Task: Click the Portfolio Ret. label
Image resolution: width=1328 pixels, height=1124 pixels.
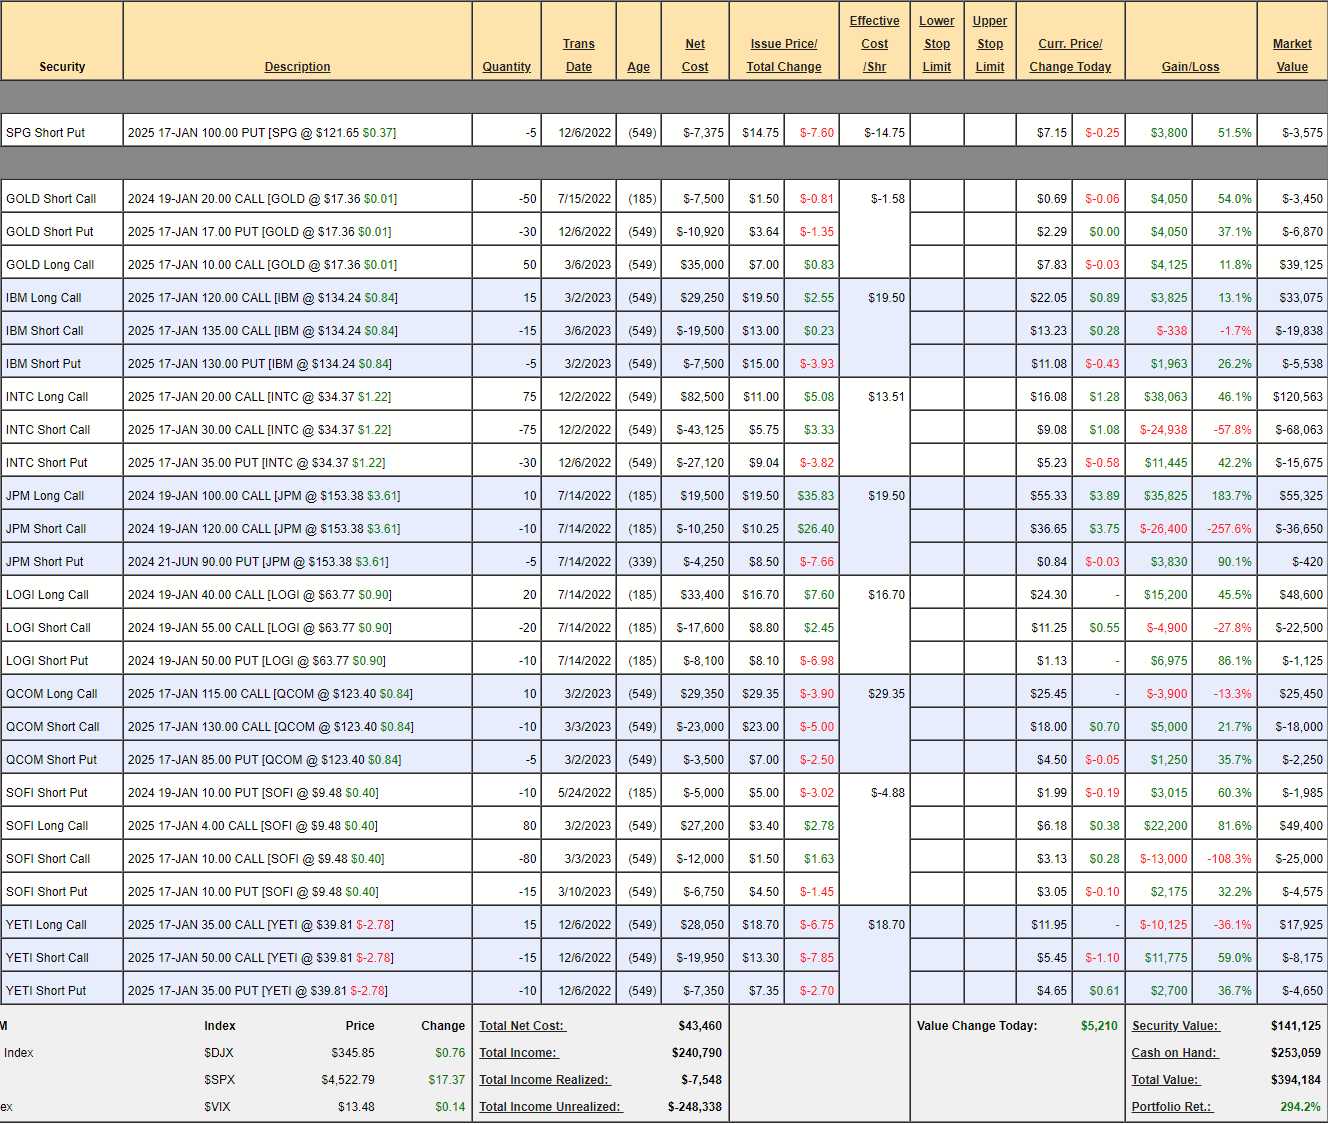Action: (1172, 1107)
